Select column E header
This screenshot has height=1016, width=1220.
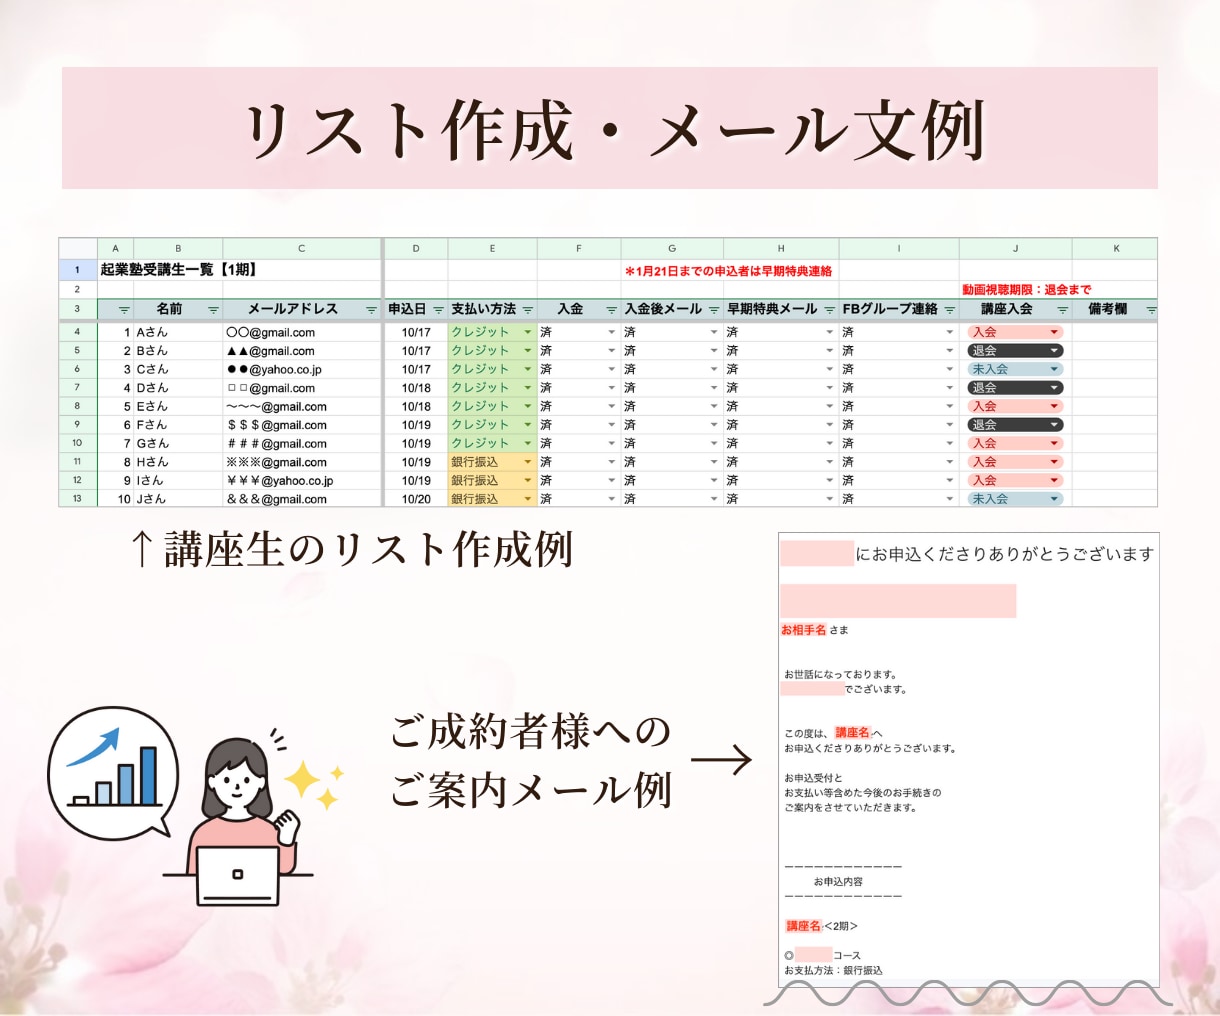[492, 249]
